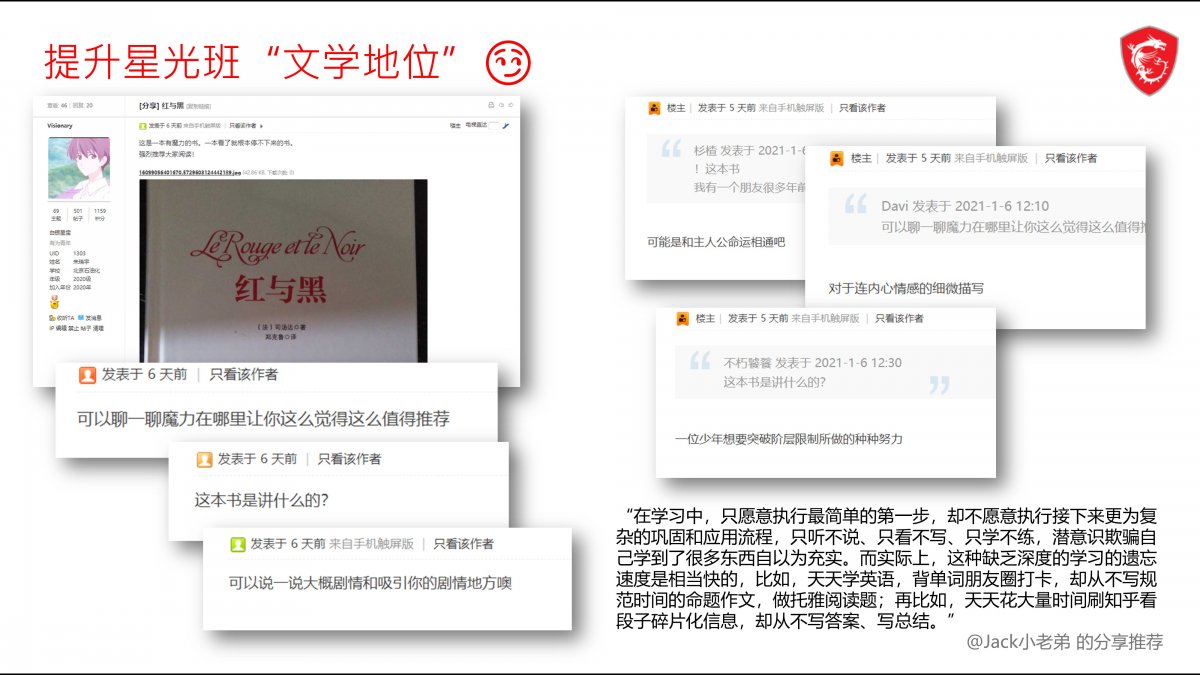This screenshot has height=675, width=1200.
Task: Click the 发消息 link under the profile
Action: point(94,317)
